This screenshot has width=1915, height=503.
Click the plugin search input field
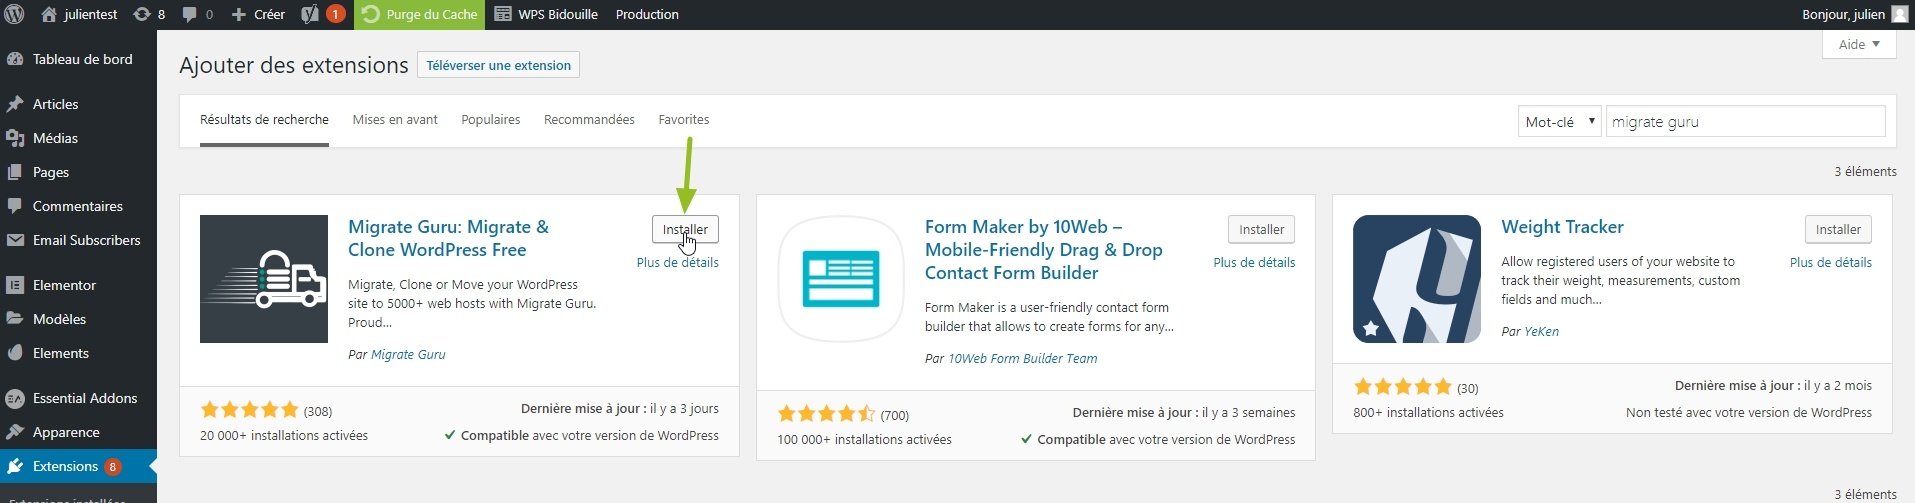coord(1745,122)
